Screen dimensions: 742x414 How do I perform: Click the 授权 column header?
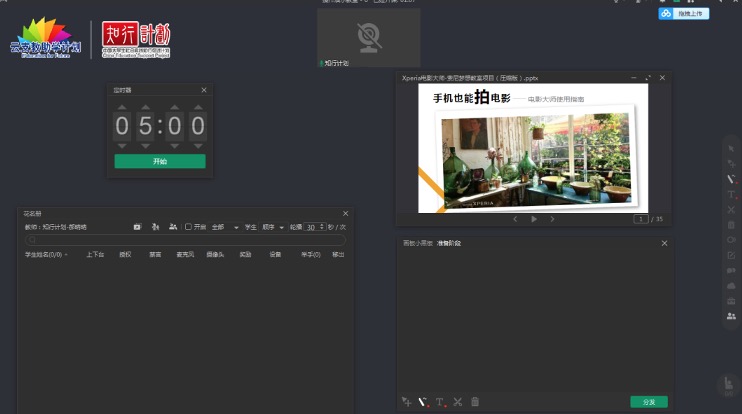tap(125, 255)
